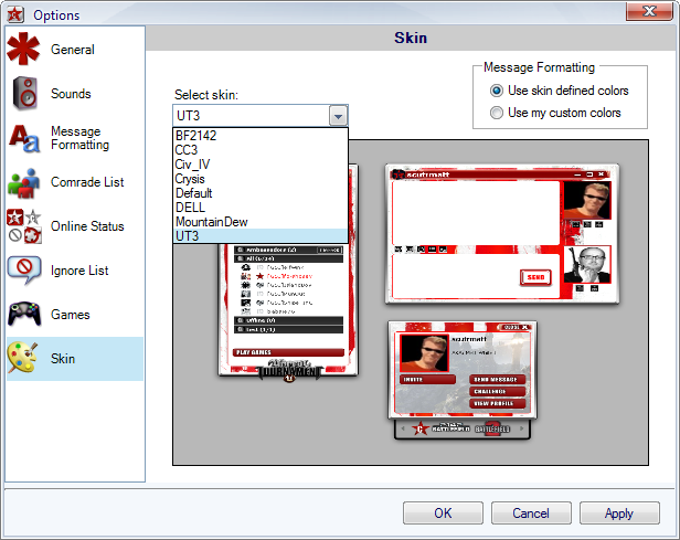Screen dimensions: 680x540
Task: Open the General options page
Action: (72, 49)
